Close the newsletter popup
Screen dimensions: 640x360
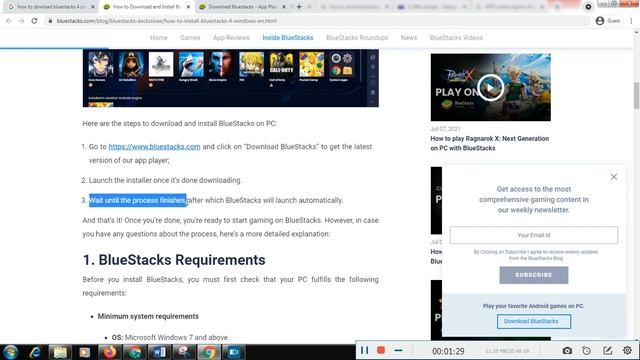[613, 177]
